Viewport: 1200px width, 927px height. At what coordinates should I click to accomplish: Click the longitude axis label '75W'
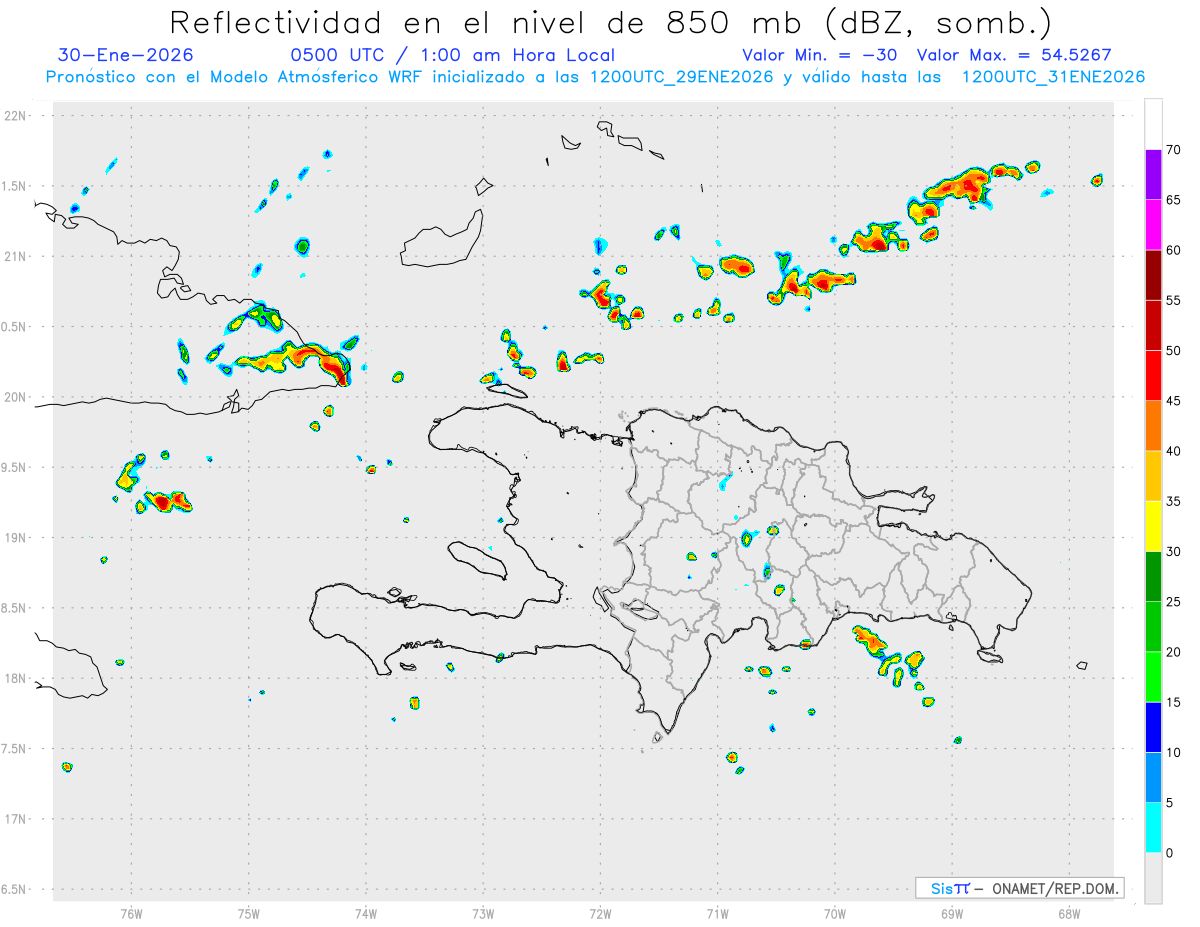click(x=249, y=913)
